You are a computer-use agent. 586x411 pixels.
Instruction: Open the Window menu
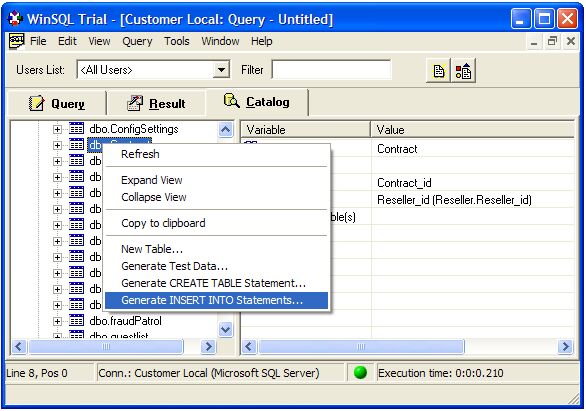pos(220,41)
